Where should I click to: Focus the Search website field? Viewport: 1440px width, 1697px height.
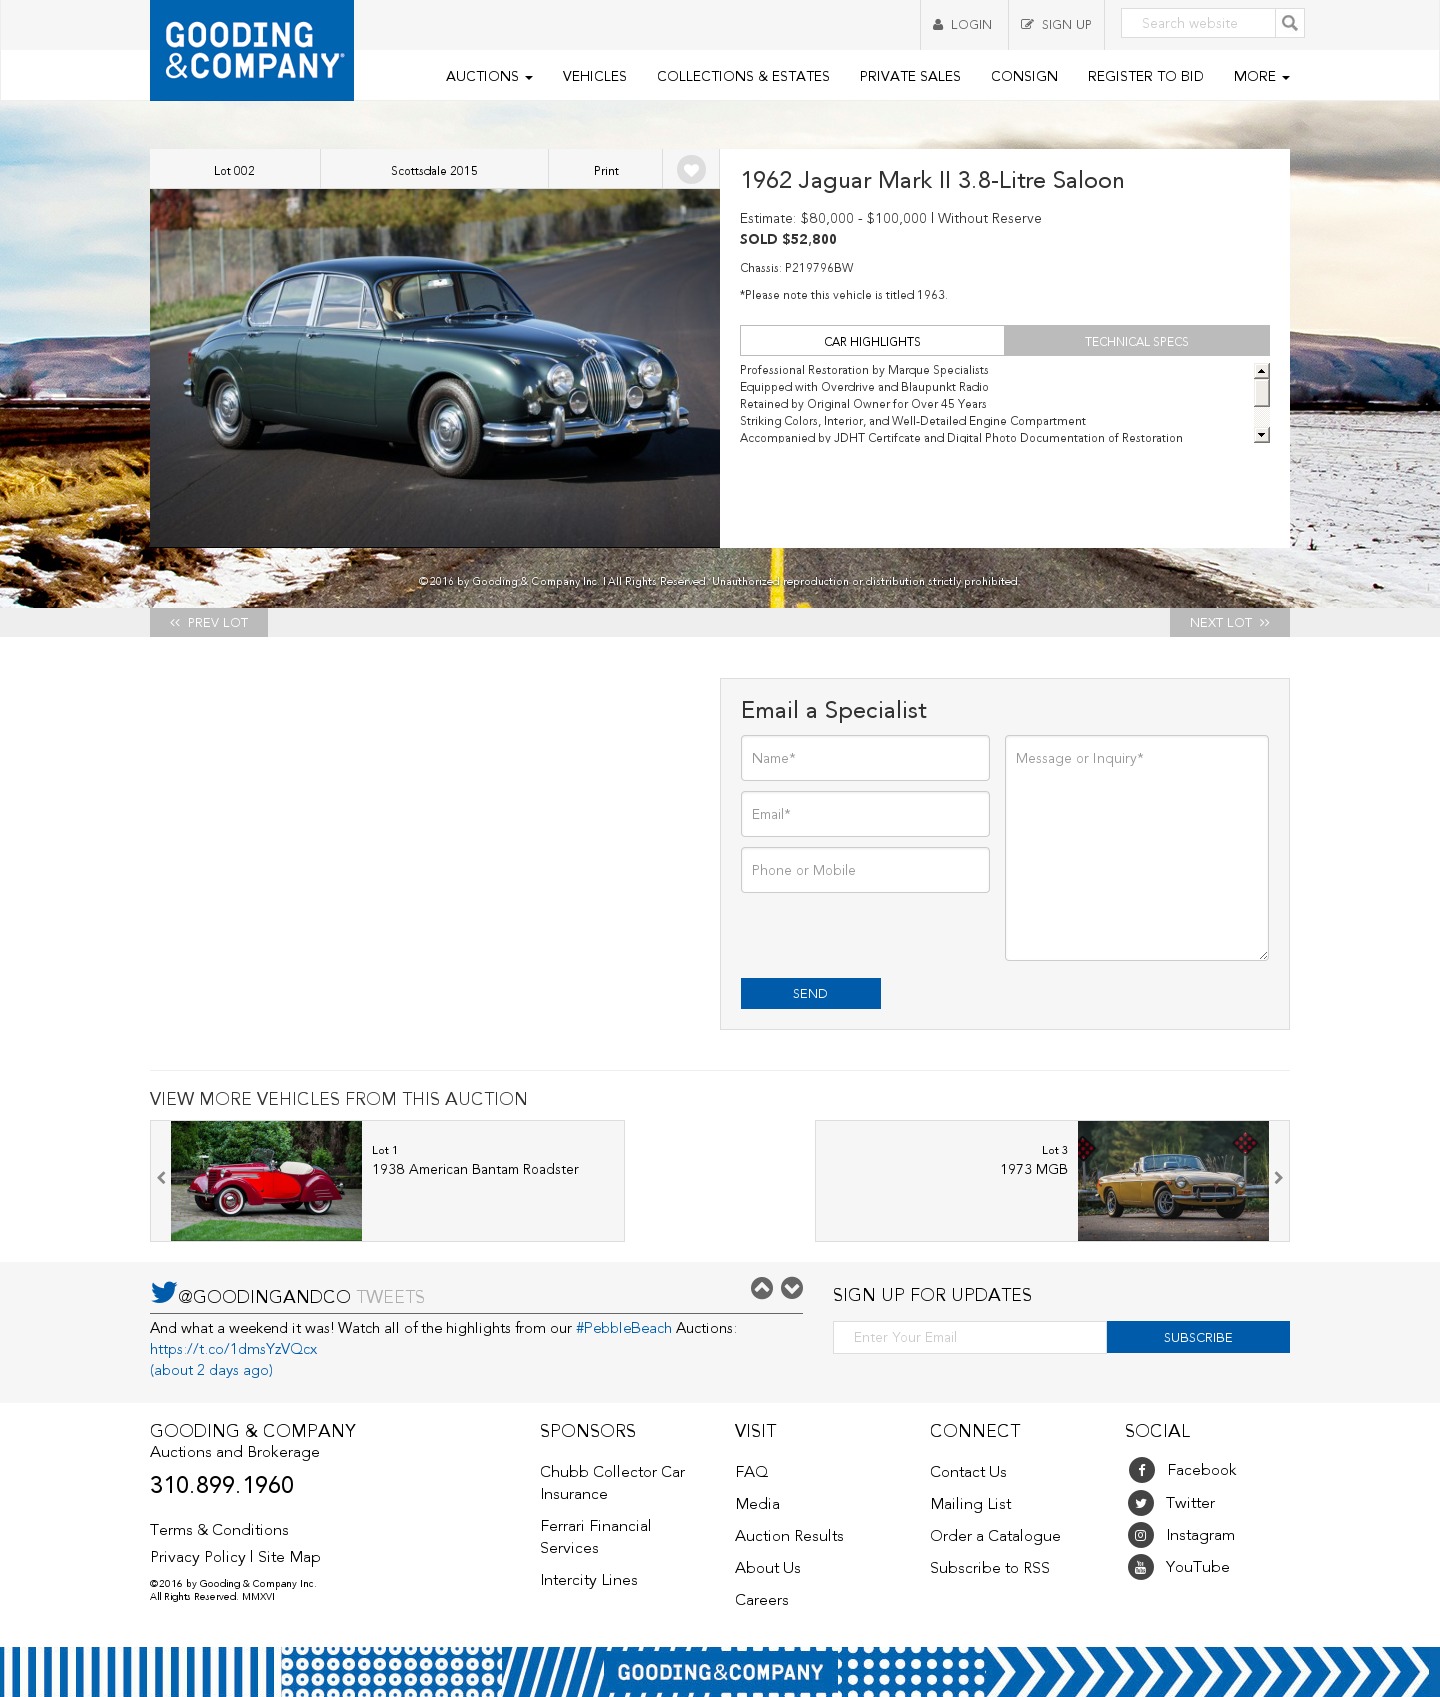(x=1198, y=23)
